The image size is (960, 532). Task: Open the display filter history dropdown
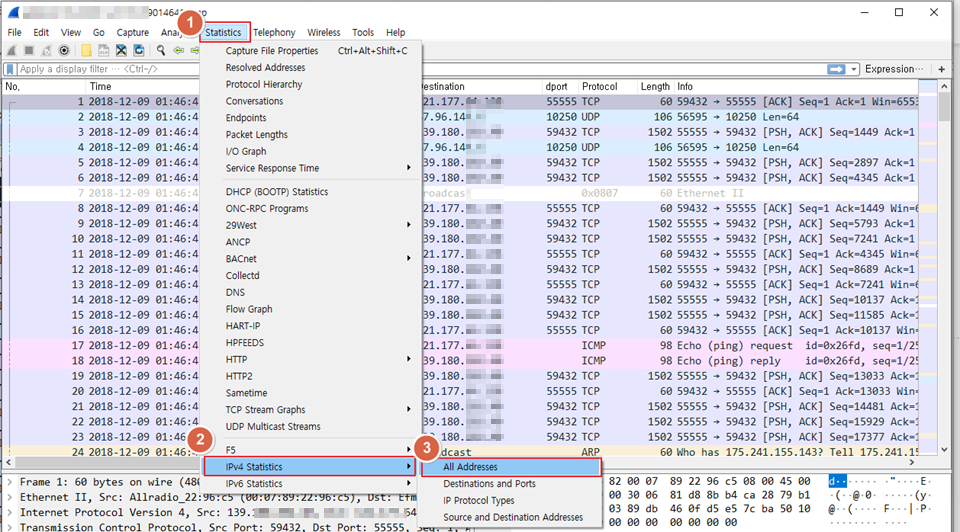[853, 69]
